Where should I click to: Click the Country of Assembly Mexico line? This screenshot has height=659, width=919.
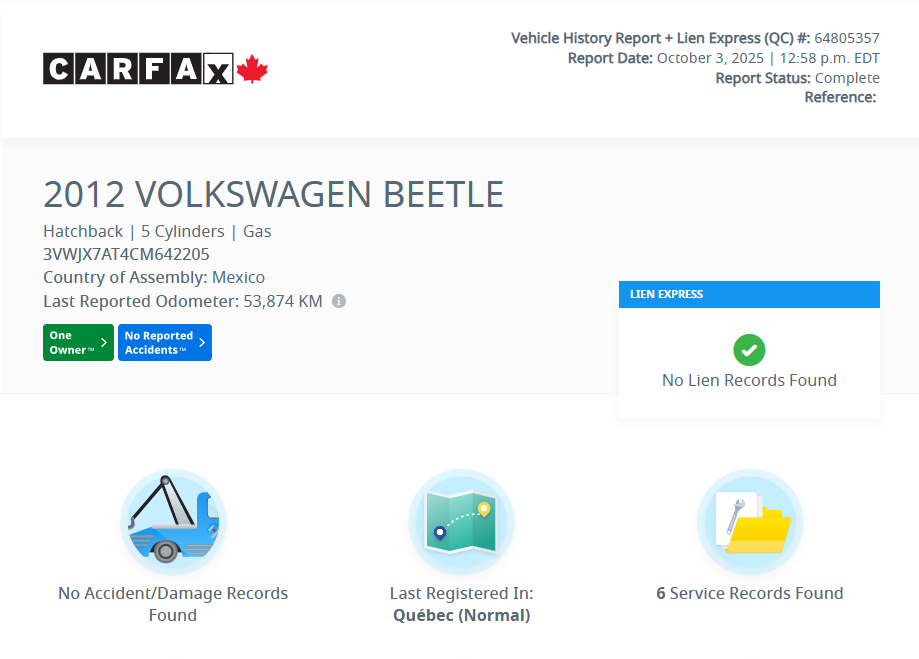point(154,277)
